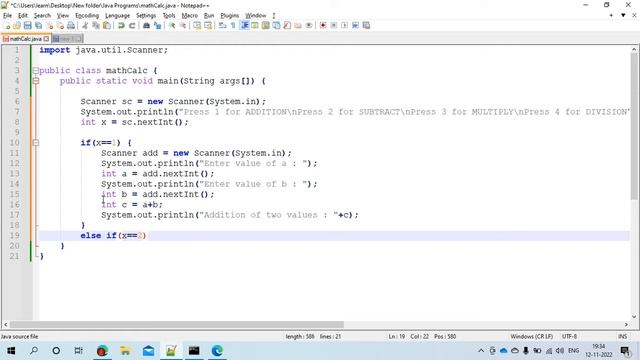640x360 pixels.
Task: Click the Redo toolbar icon
Action: pos(132,25)
